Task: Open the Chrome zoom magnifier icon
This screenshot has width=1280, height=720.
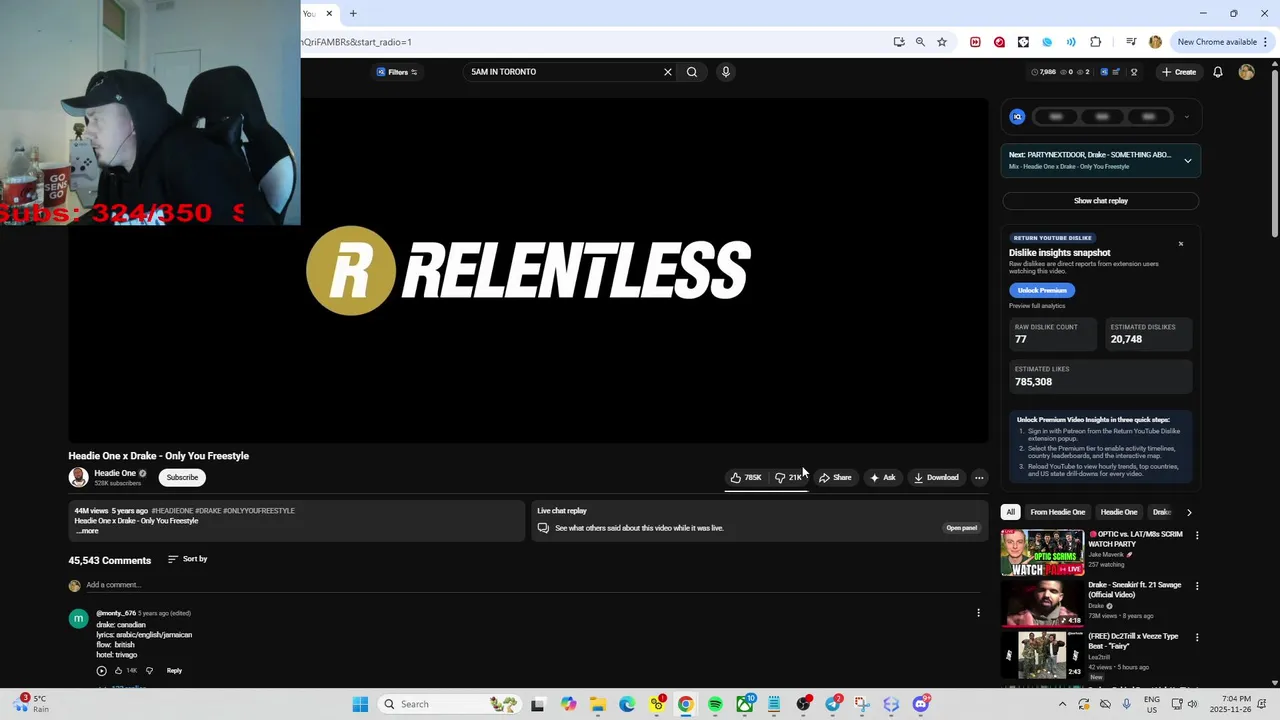Action: (x=920, y=42)
